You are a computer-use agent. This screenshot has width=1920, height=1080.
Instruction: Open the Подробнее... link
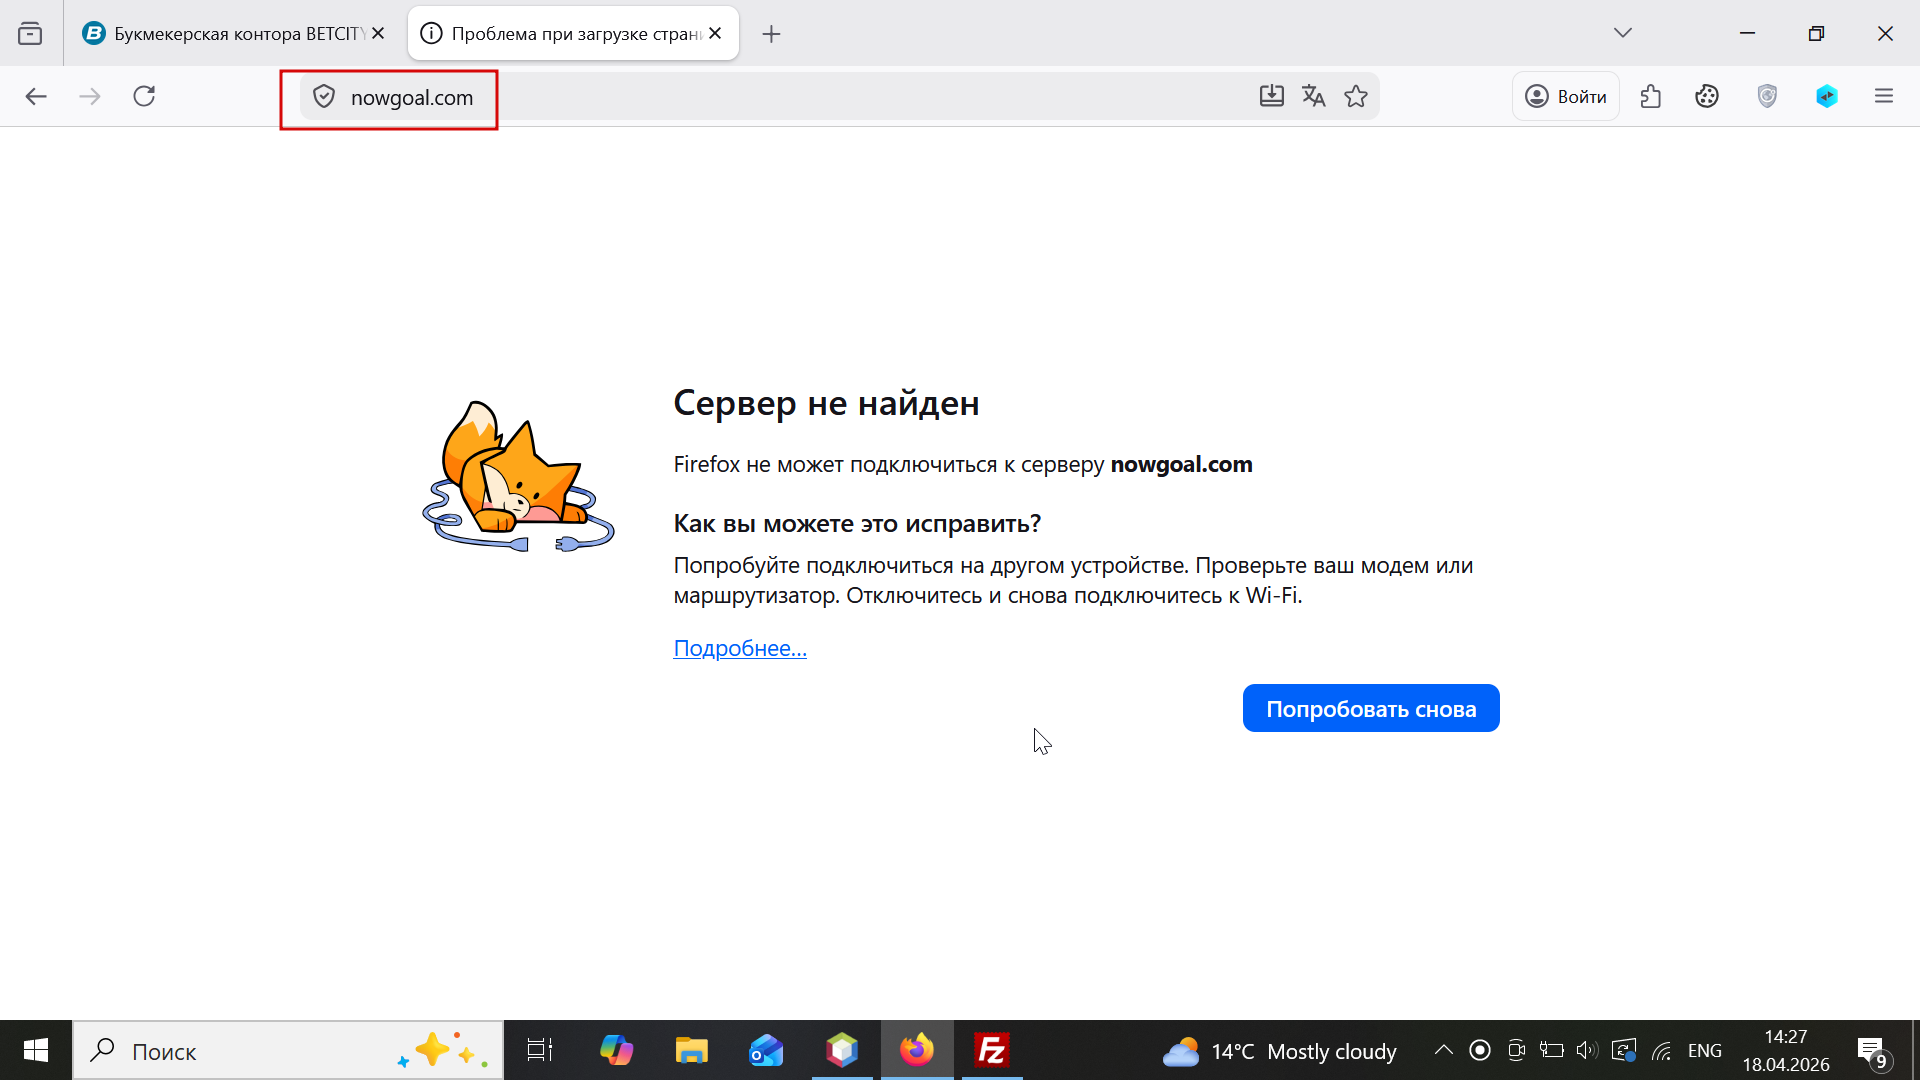pos(740,648)
